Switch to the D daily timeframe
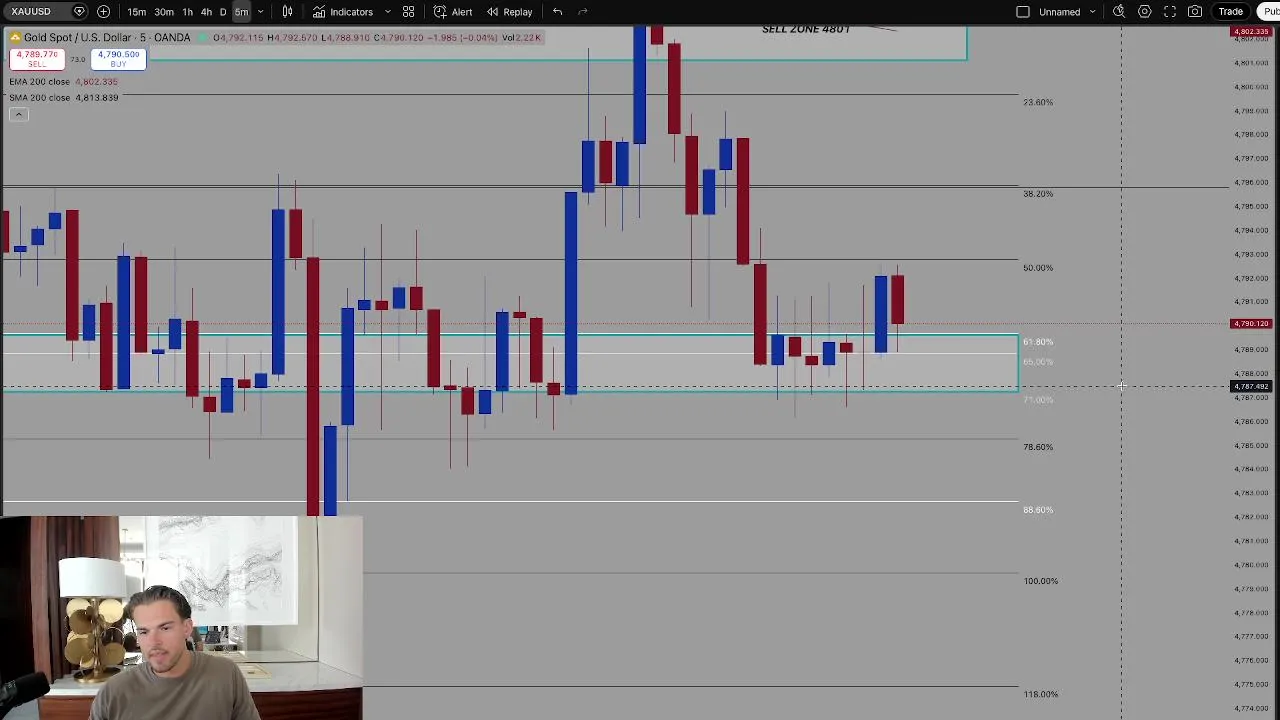Viewport: 1280px width, 720px height. (x=223, y=12)
